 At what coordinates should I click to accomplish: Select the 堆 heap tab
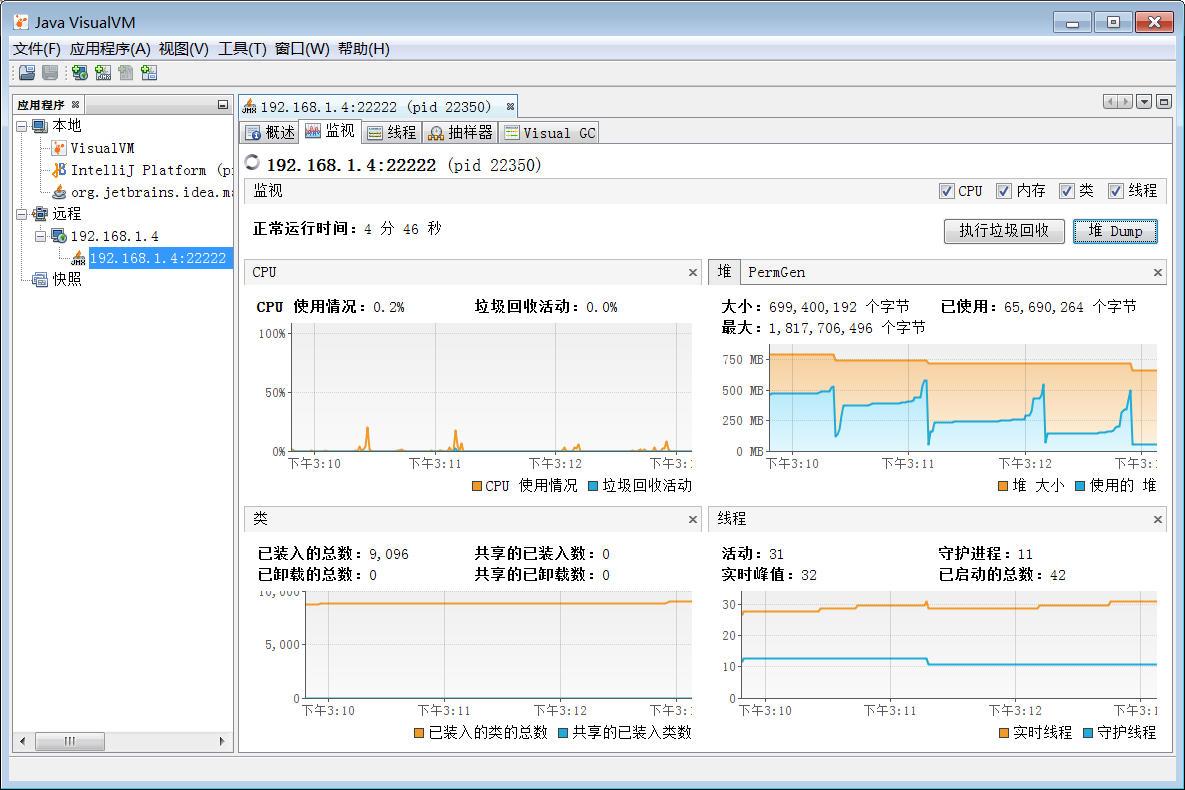click(724, 271)
